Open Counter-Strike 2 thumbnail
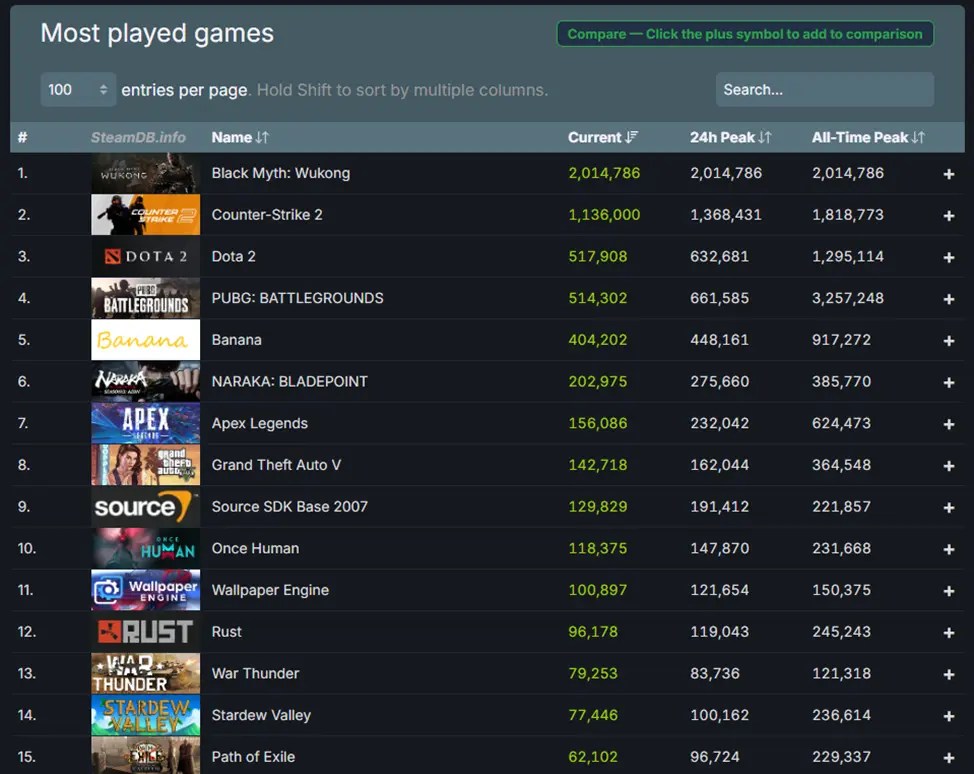 point(145,214)
